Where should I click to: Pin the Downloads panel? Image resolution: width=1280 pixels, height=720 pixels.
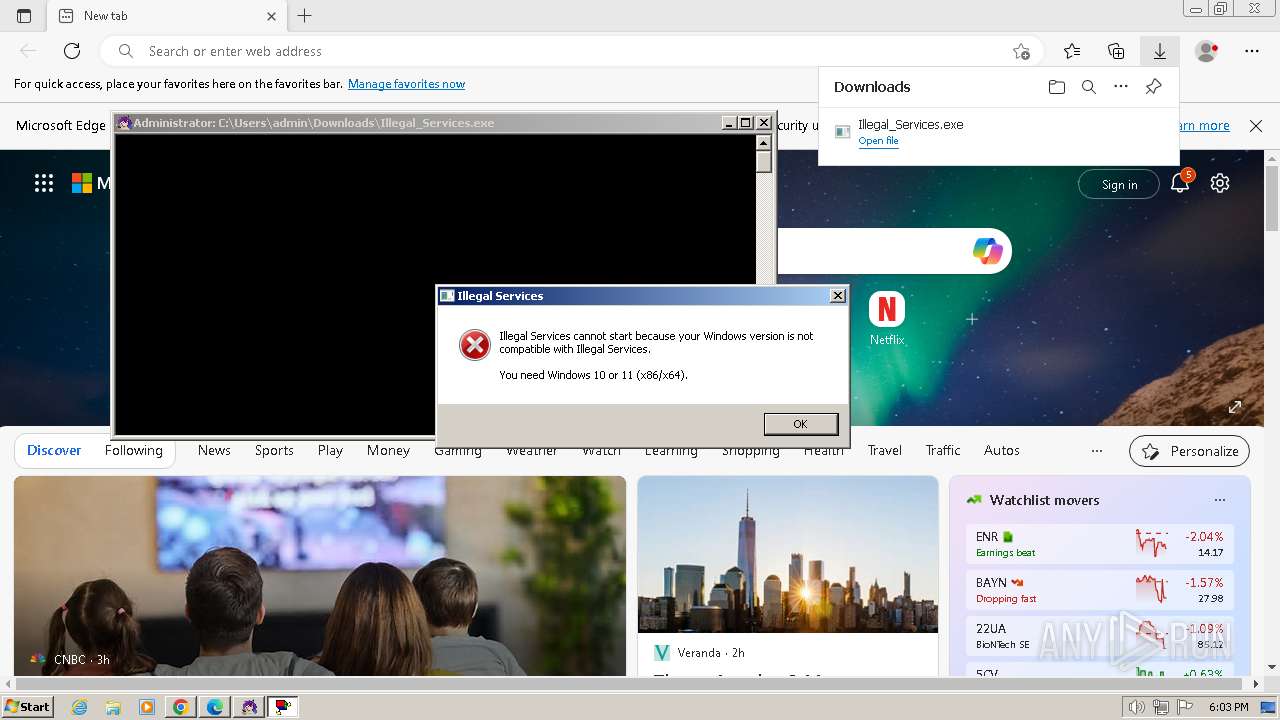(1153, 87)
